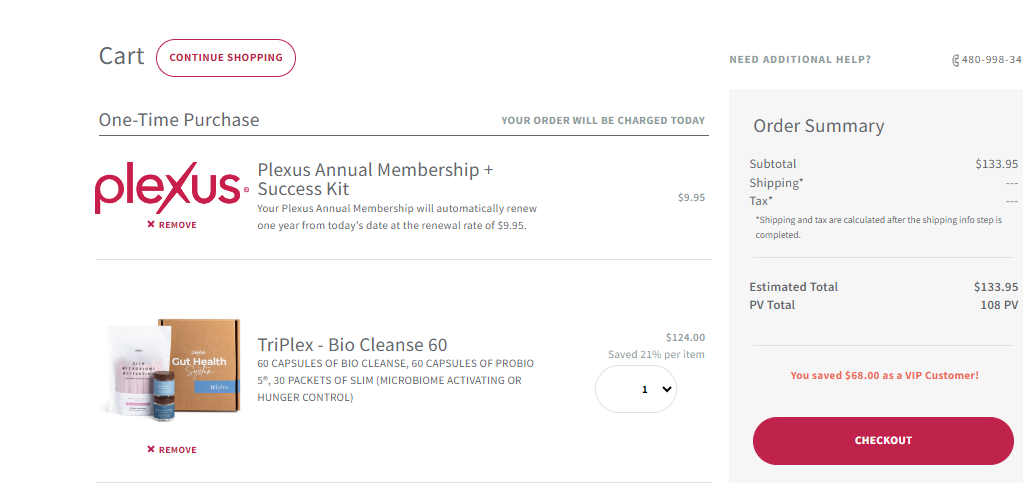
Task: Click the phone icon next to the number
Action: tap(956, 60)
